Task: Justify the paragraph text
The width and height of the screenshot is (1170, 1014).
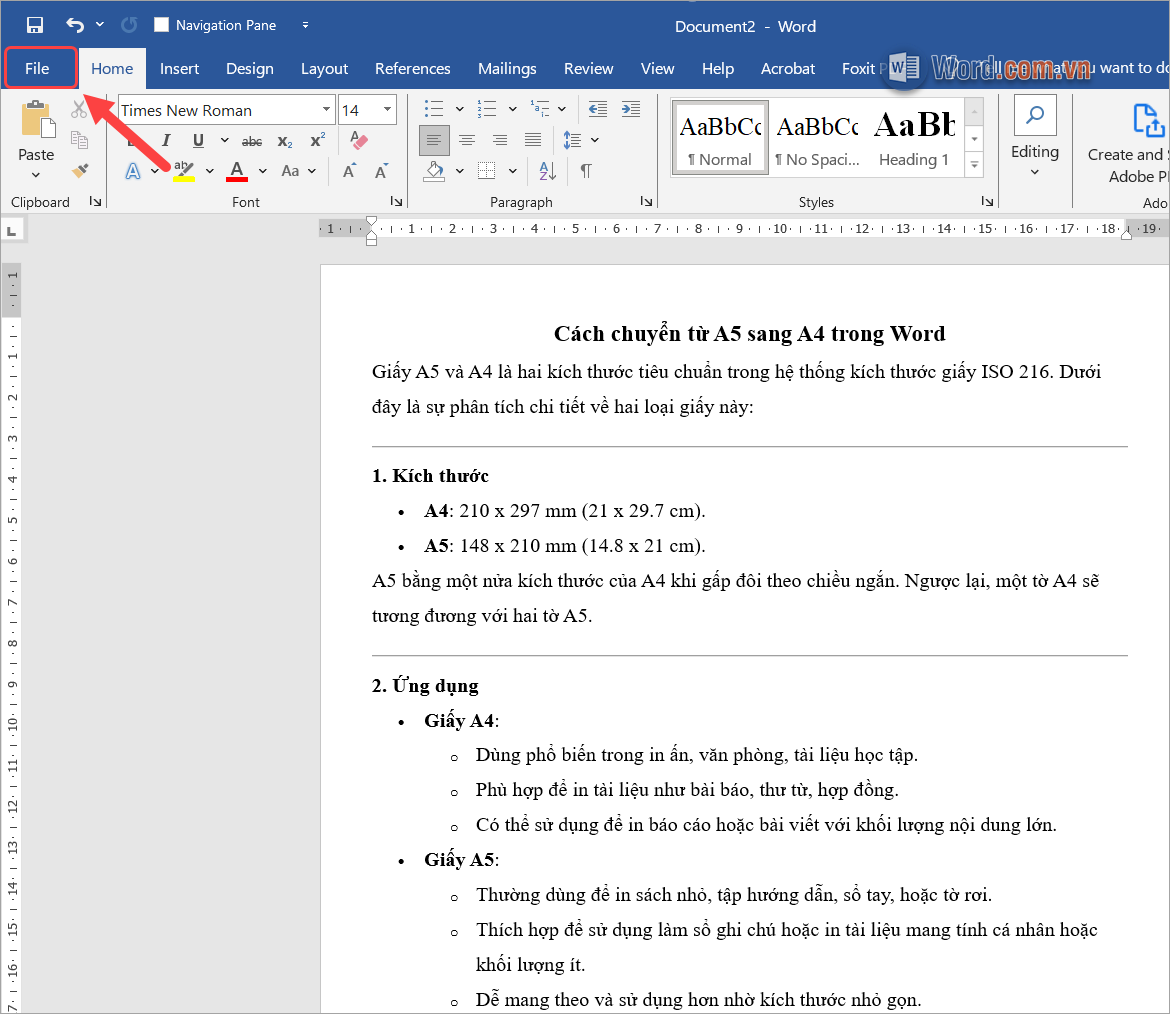Action: tap(533, 140)
